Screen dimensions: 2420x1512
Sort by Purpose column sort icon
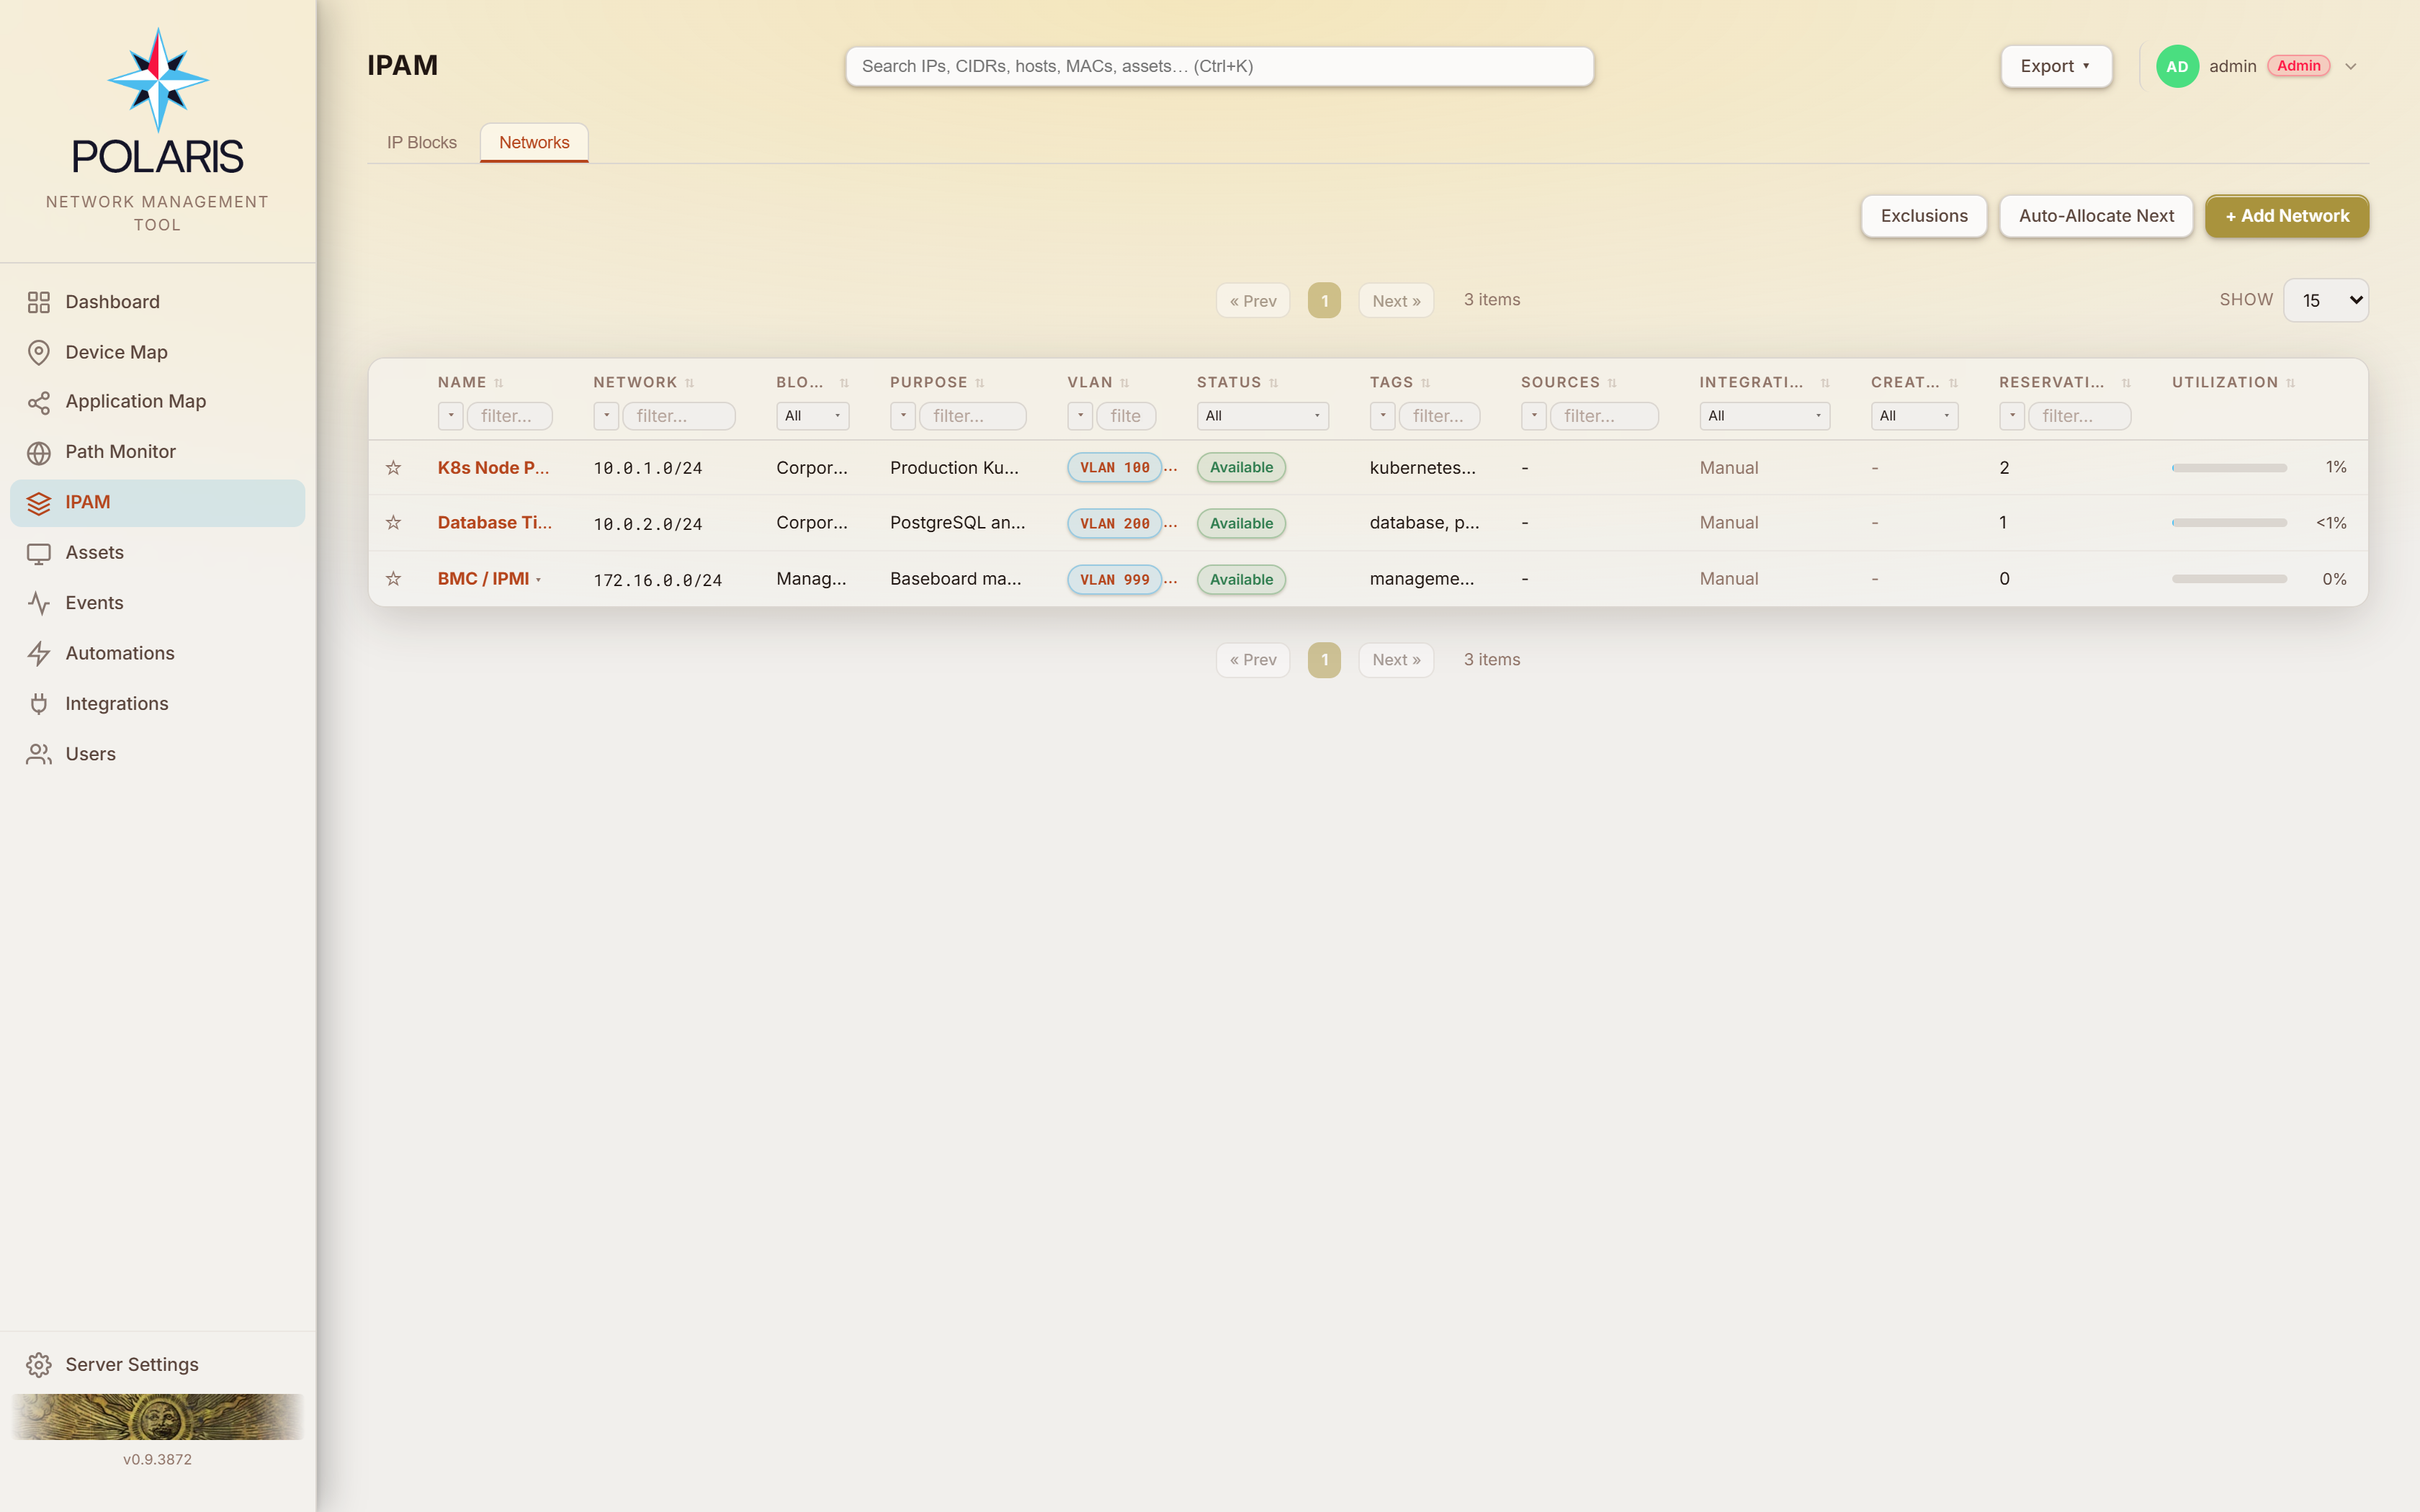(980, 383)
